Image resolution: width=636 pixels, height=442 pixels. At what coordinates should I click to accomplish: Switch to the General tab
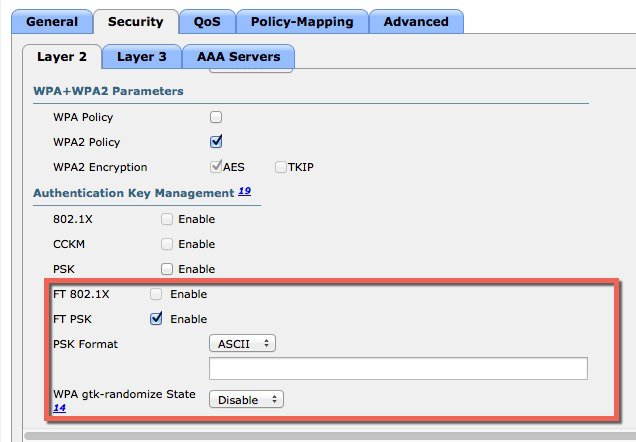(52, 22)
